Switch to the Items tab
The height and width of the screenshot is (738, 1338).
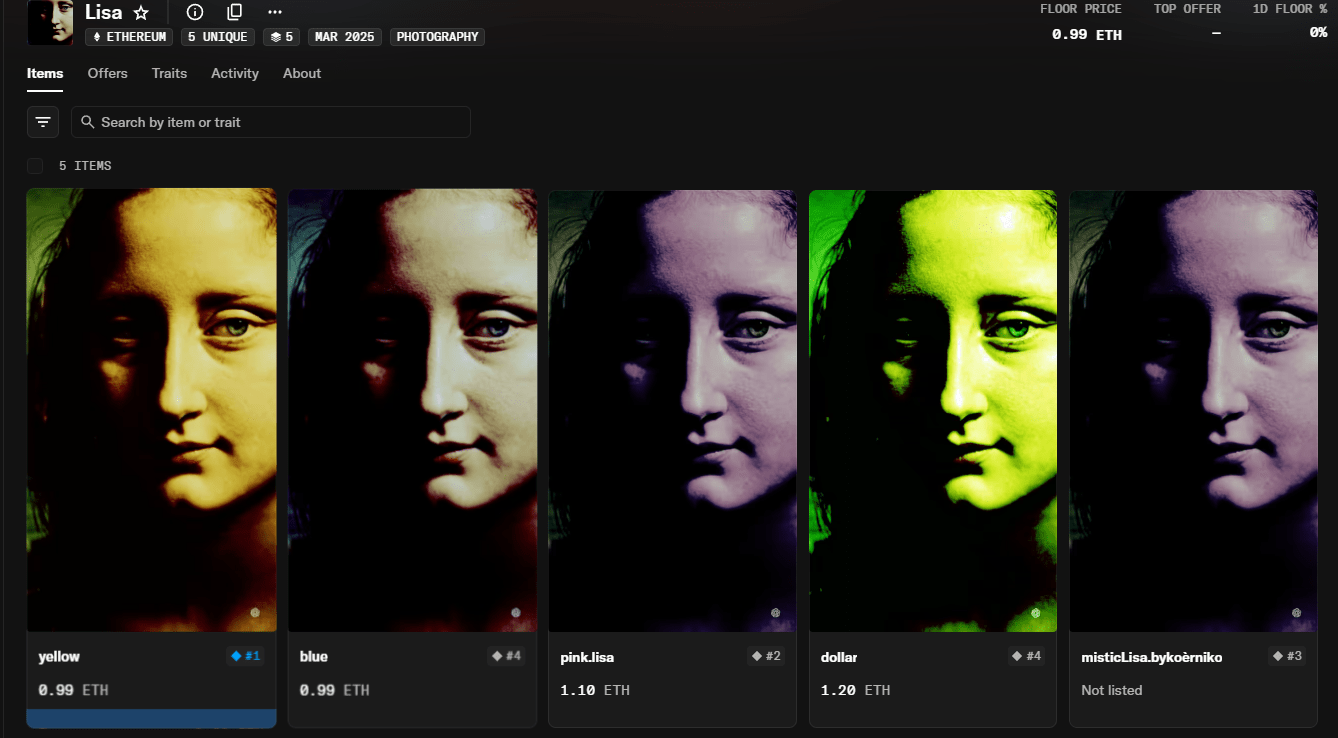click(45, 73)
